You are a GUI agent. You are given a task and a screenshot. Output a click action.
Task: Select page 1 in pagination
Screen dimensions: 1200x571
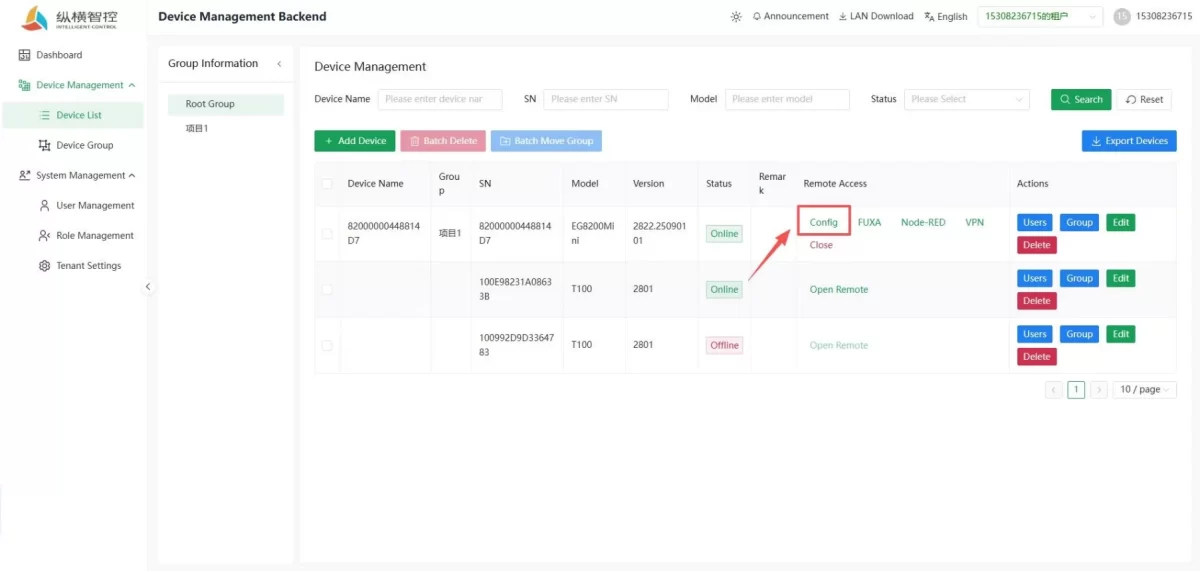click(x=1076, y=390)
